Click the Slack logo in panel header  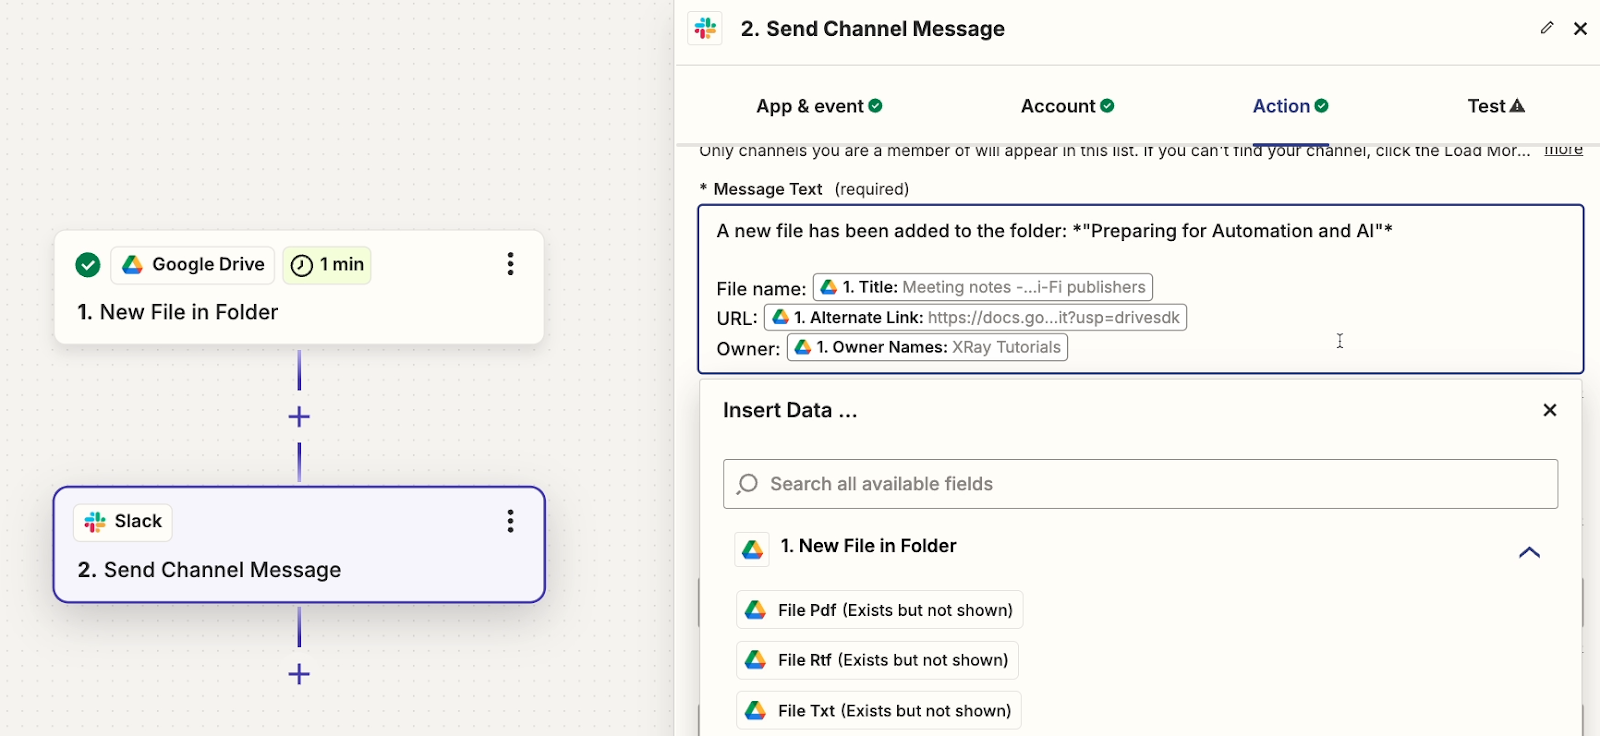(x=705, y=28)
